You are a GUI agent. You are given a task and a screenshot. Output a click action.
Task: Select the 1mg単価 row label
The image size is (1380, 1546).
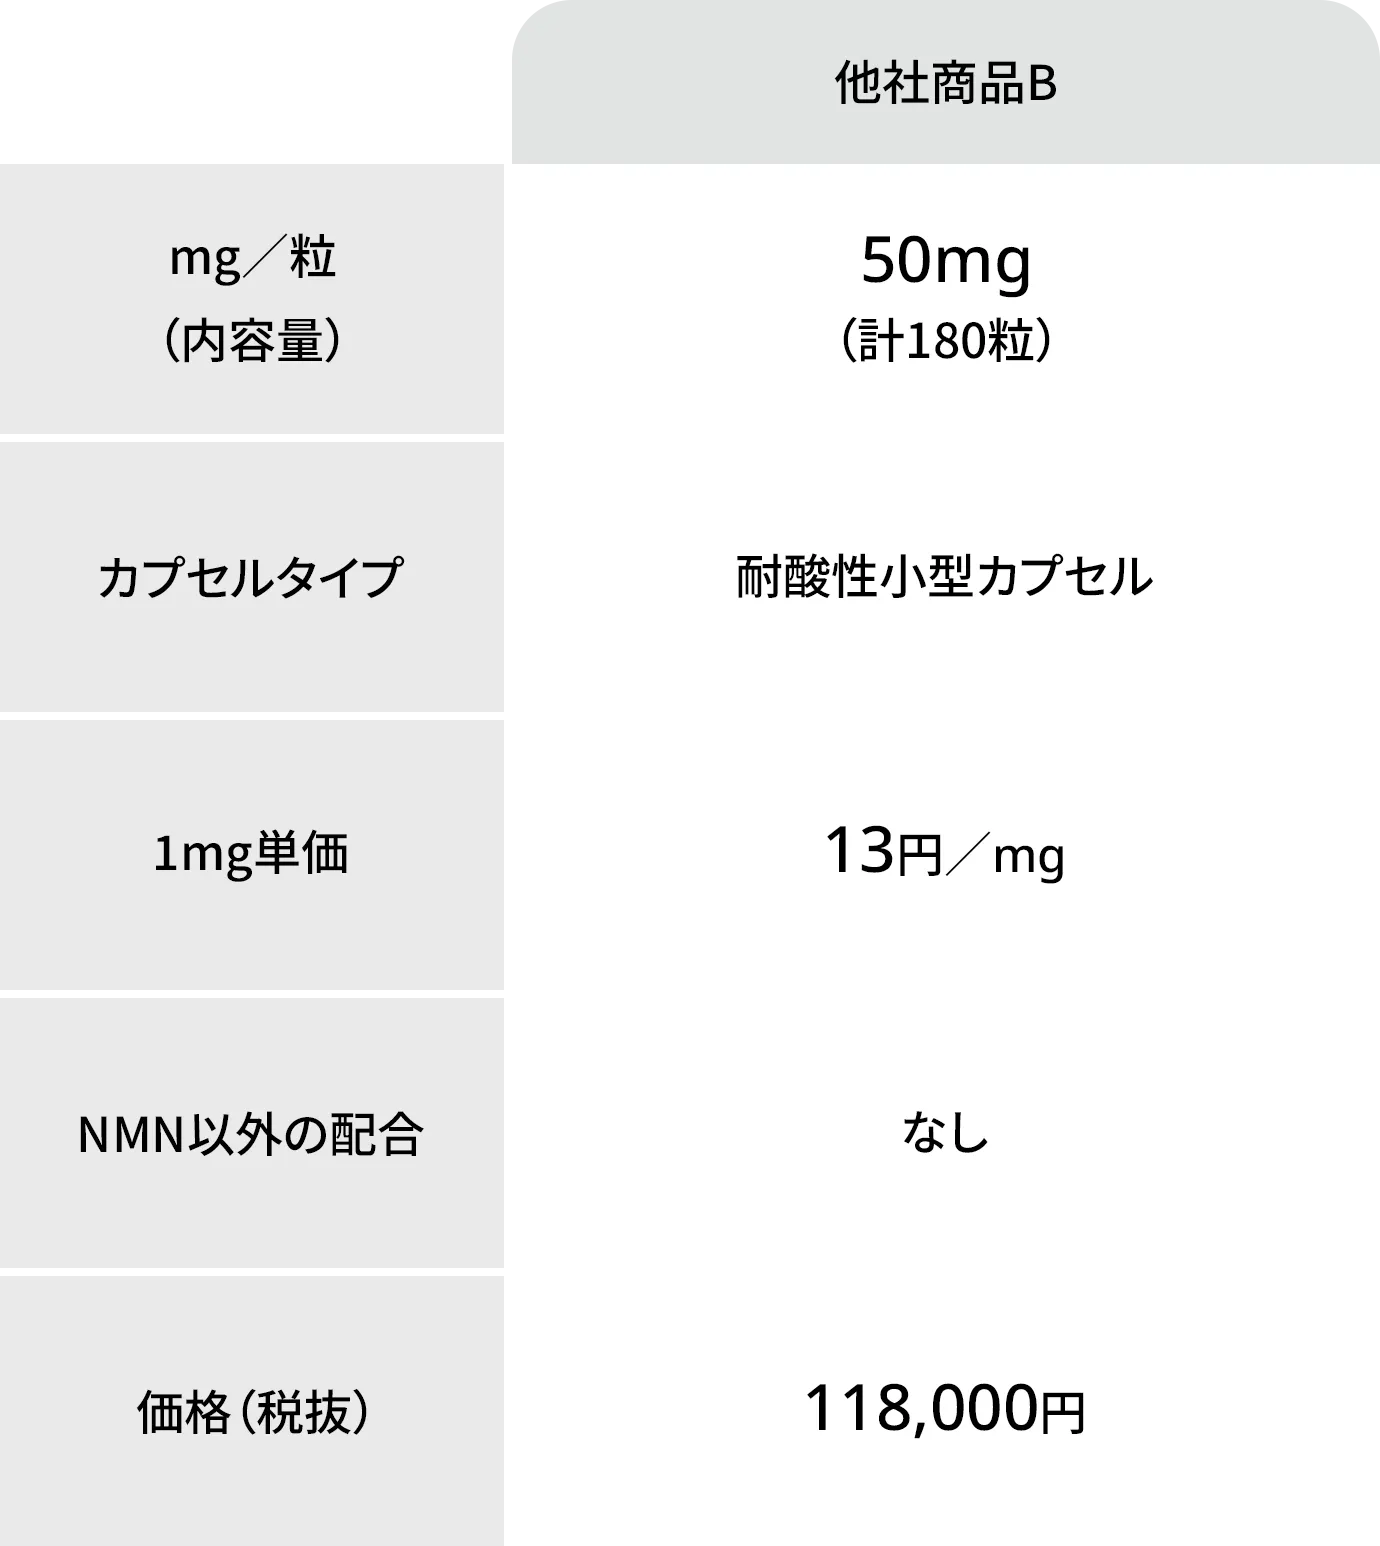coord(250,855)
